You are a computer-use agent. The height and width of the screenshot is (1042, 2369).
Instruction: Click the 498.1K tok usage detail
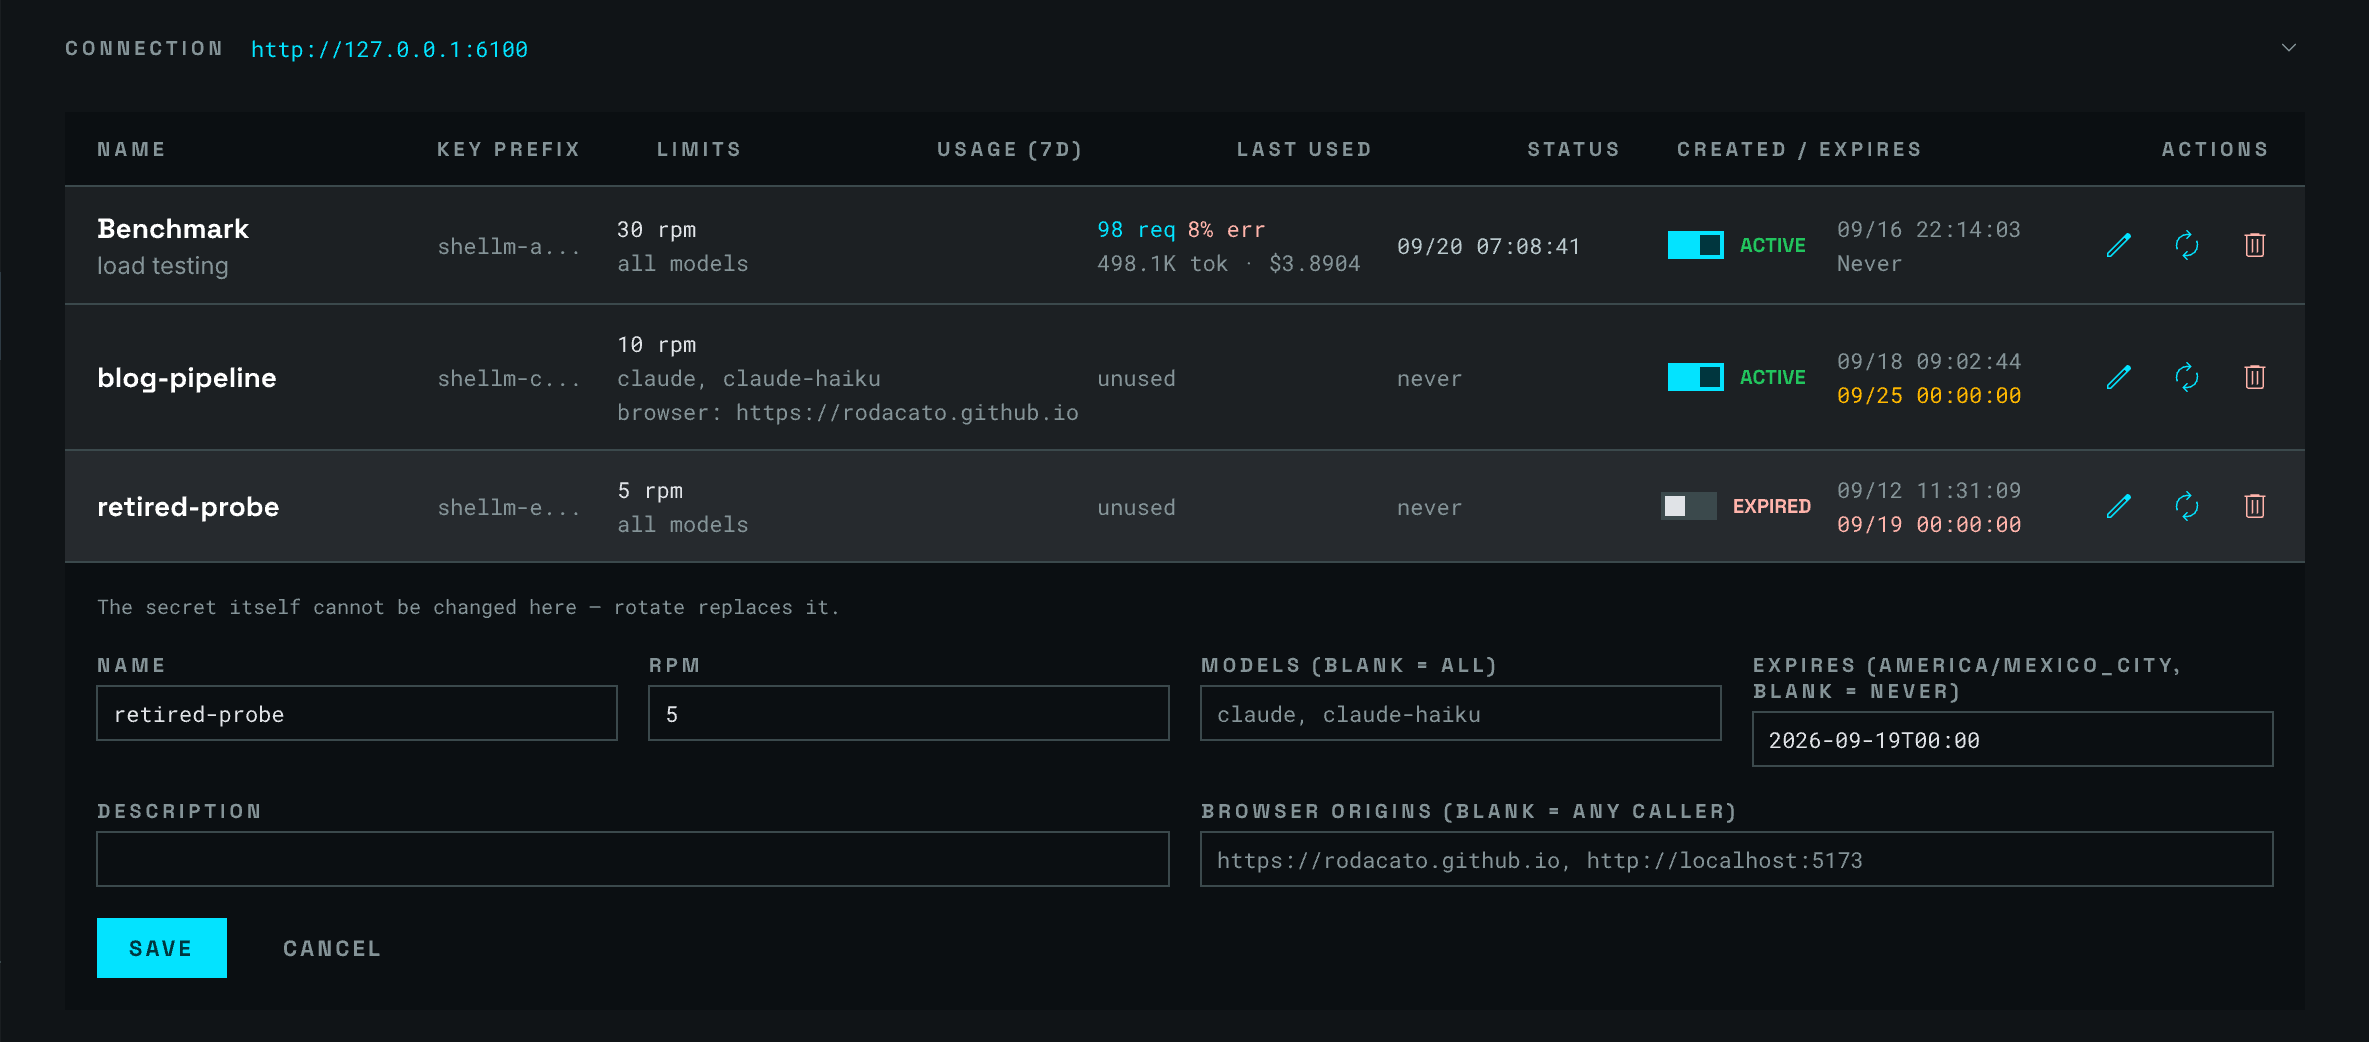1162,263
